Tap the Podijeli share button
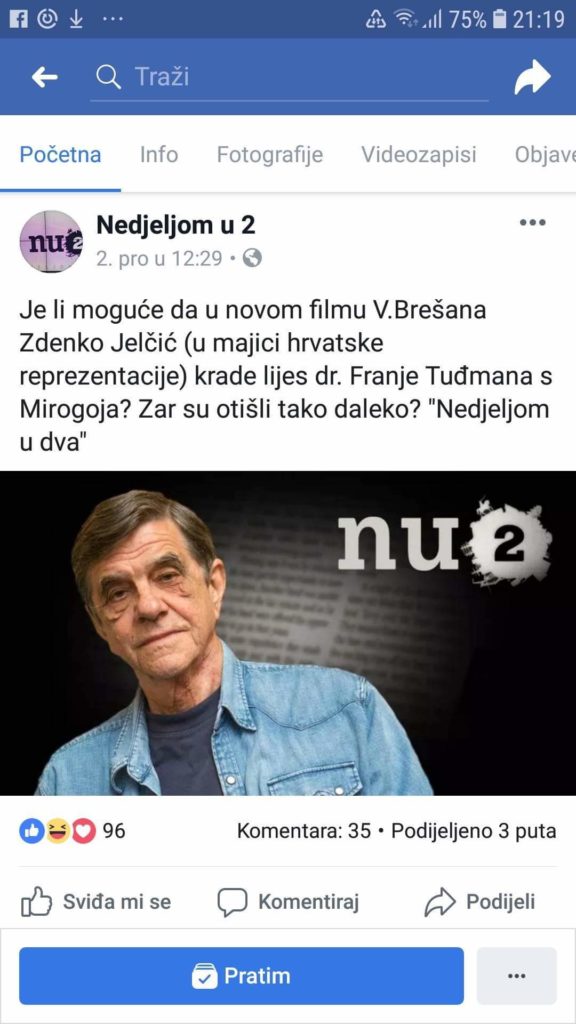Viewport: 576px width, 1024px height. (x=480, y=902)
